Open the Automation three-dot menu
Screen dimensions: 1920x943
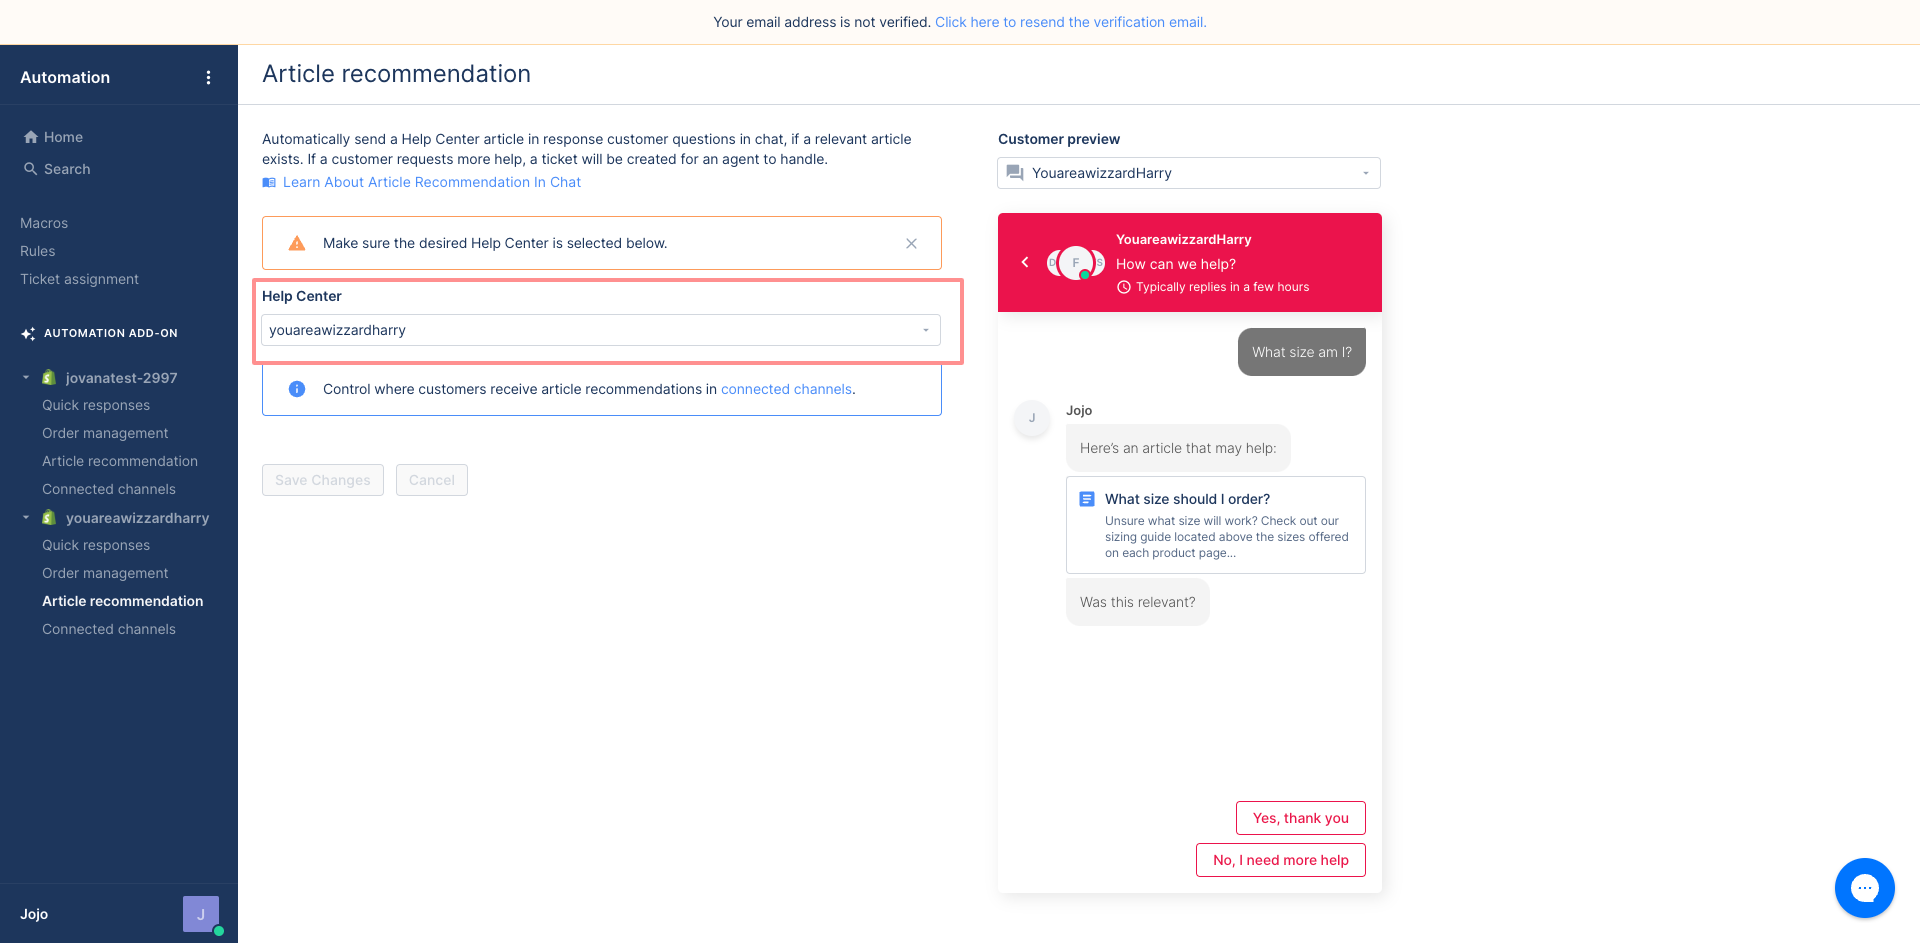pyautogui.click(x=208, y=77)
